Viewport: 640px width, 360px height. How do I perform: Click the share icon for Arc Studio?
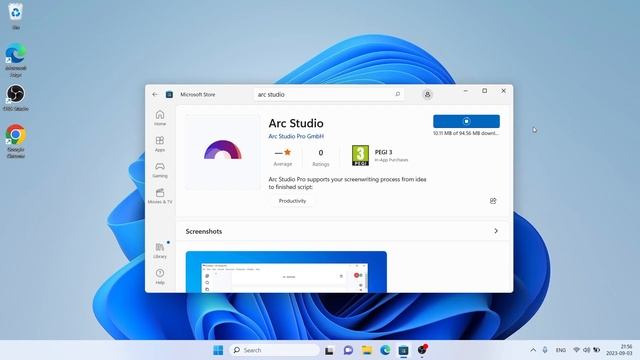coord(493,201)
